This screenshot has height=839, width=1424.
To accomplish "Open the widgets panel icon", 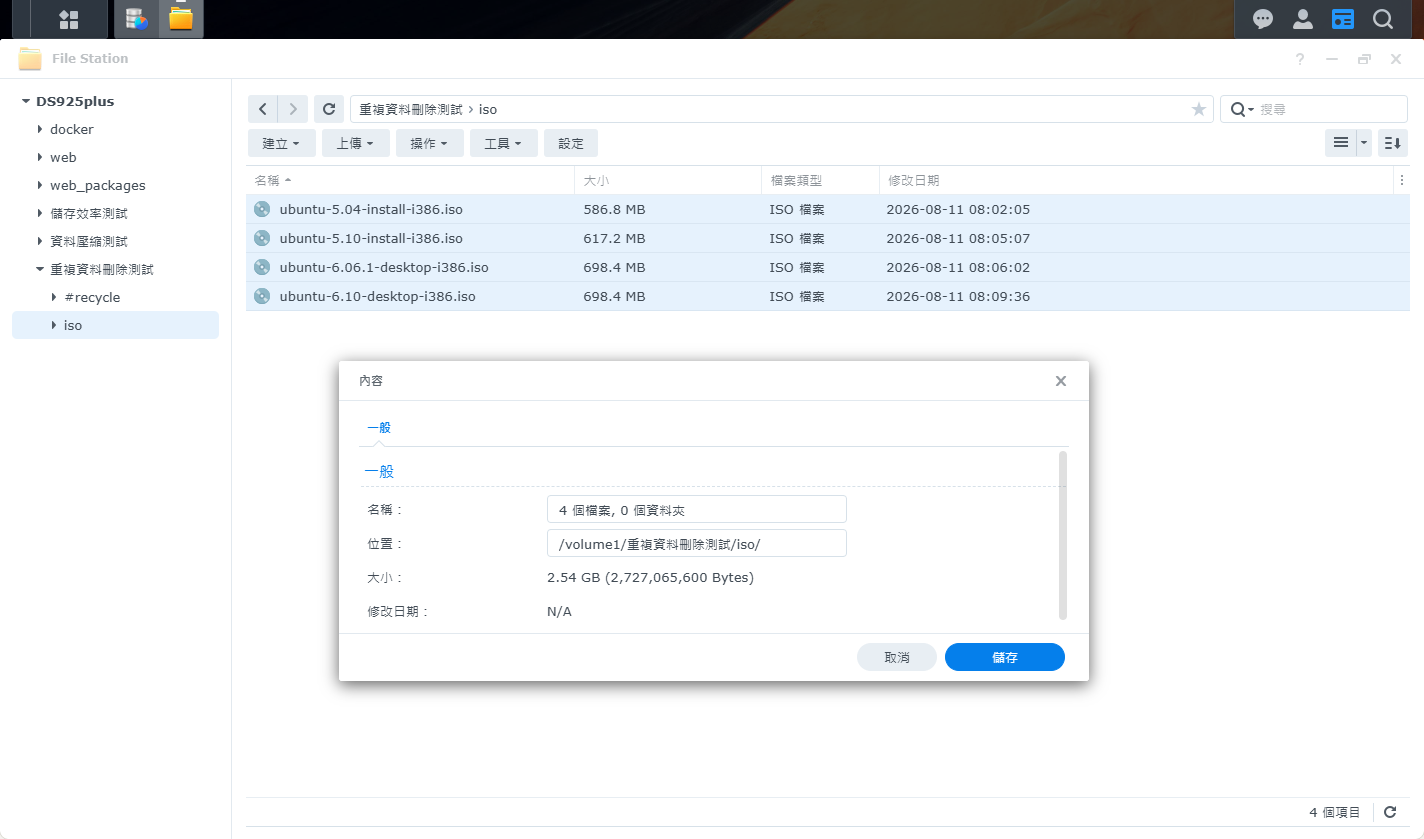I will pos(1343,19).
